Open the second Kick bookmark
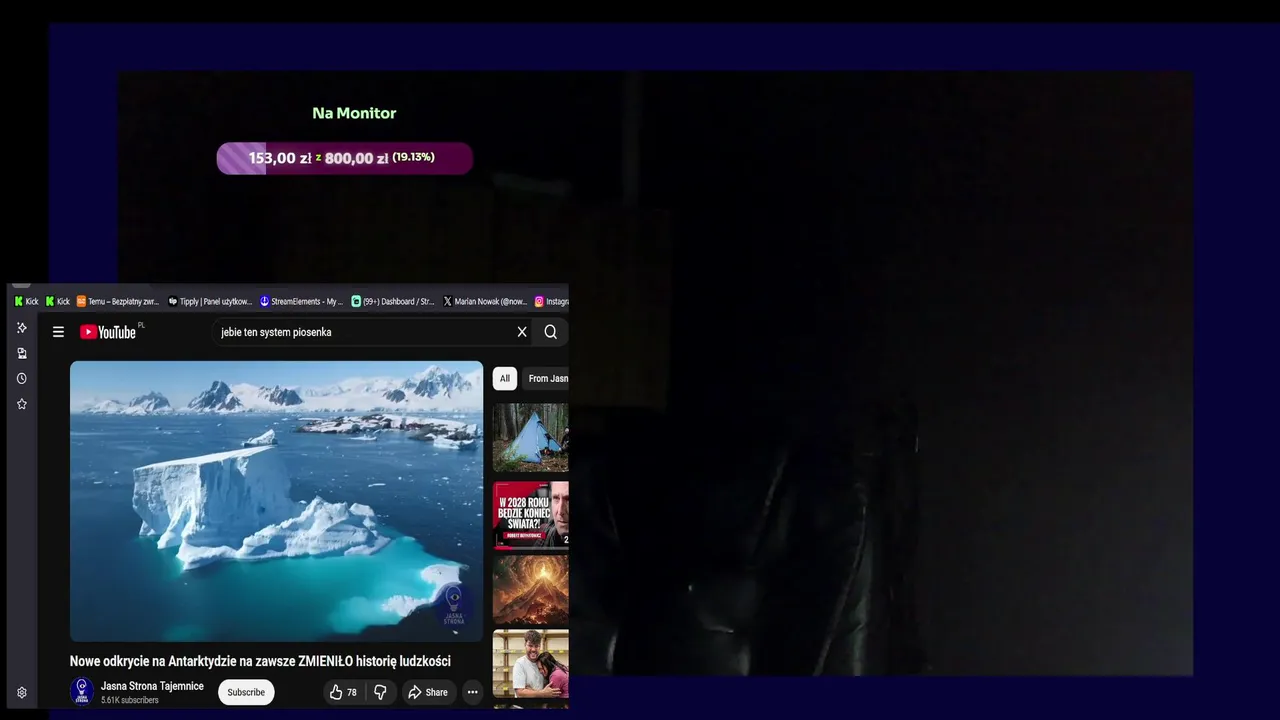1280x720 pixels. 58,301
